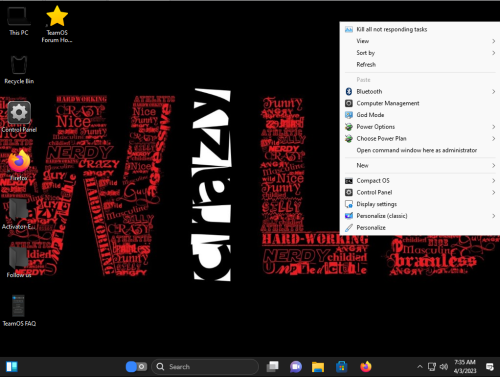Open Choose Power Plan submenu
500x377 pixels.
pos(420,138)
